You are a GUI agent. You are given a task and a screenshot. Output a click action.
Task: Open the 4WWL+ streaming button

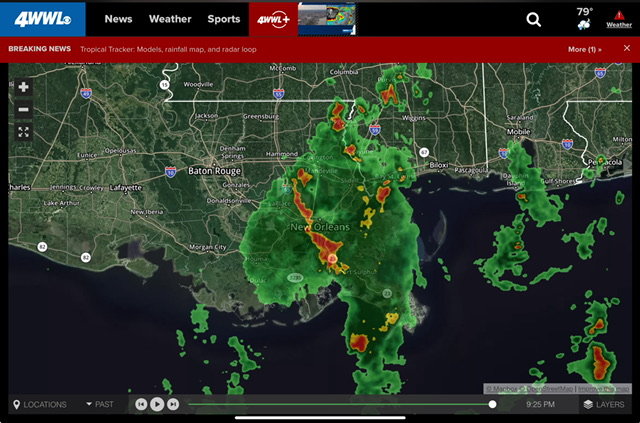click(273, 19)
